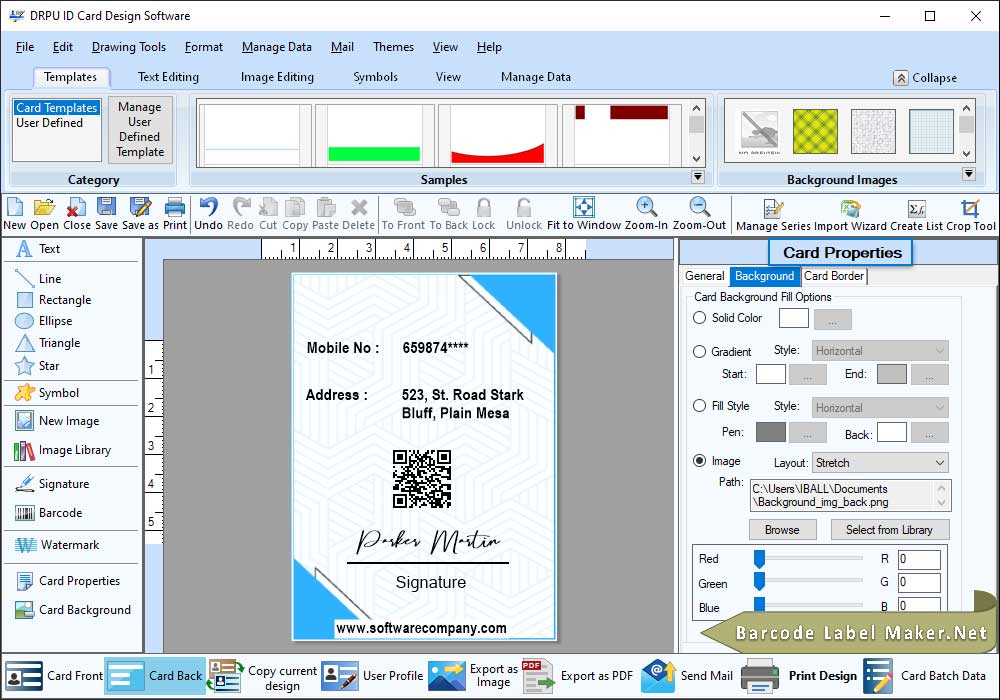
Task: Pick the Ellipse shape tool
Action: pos(43,321)
